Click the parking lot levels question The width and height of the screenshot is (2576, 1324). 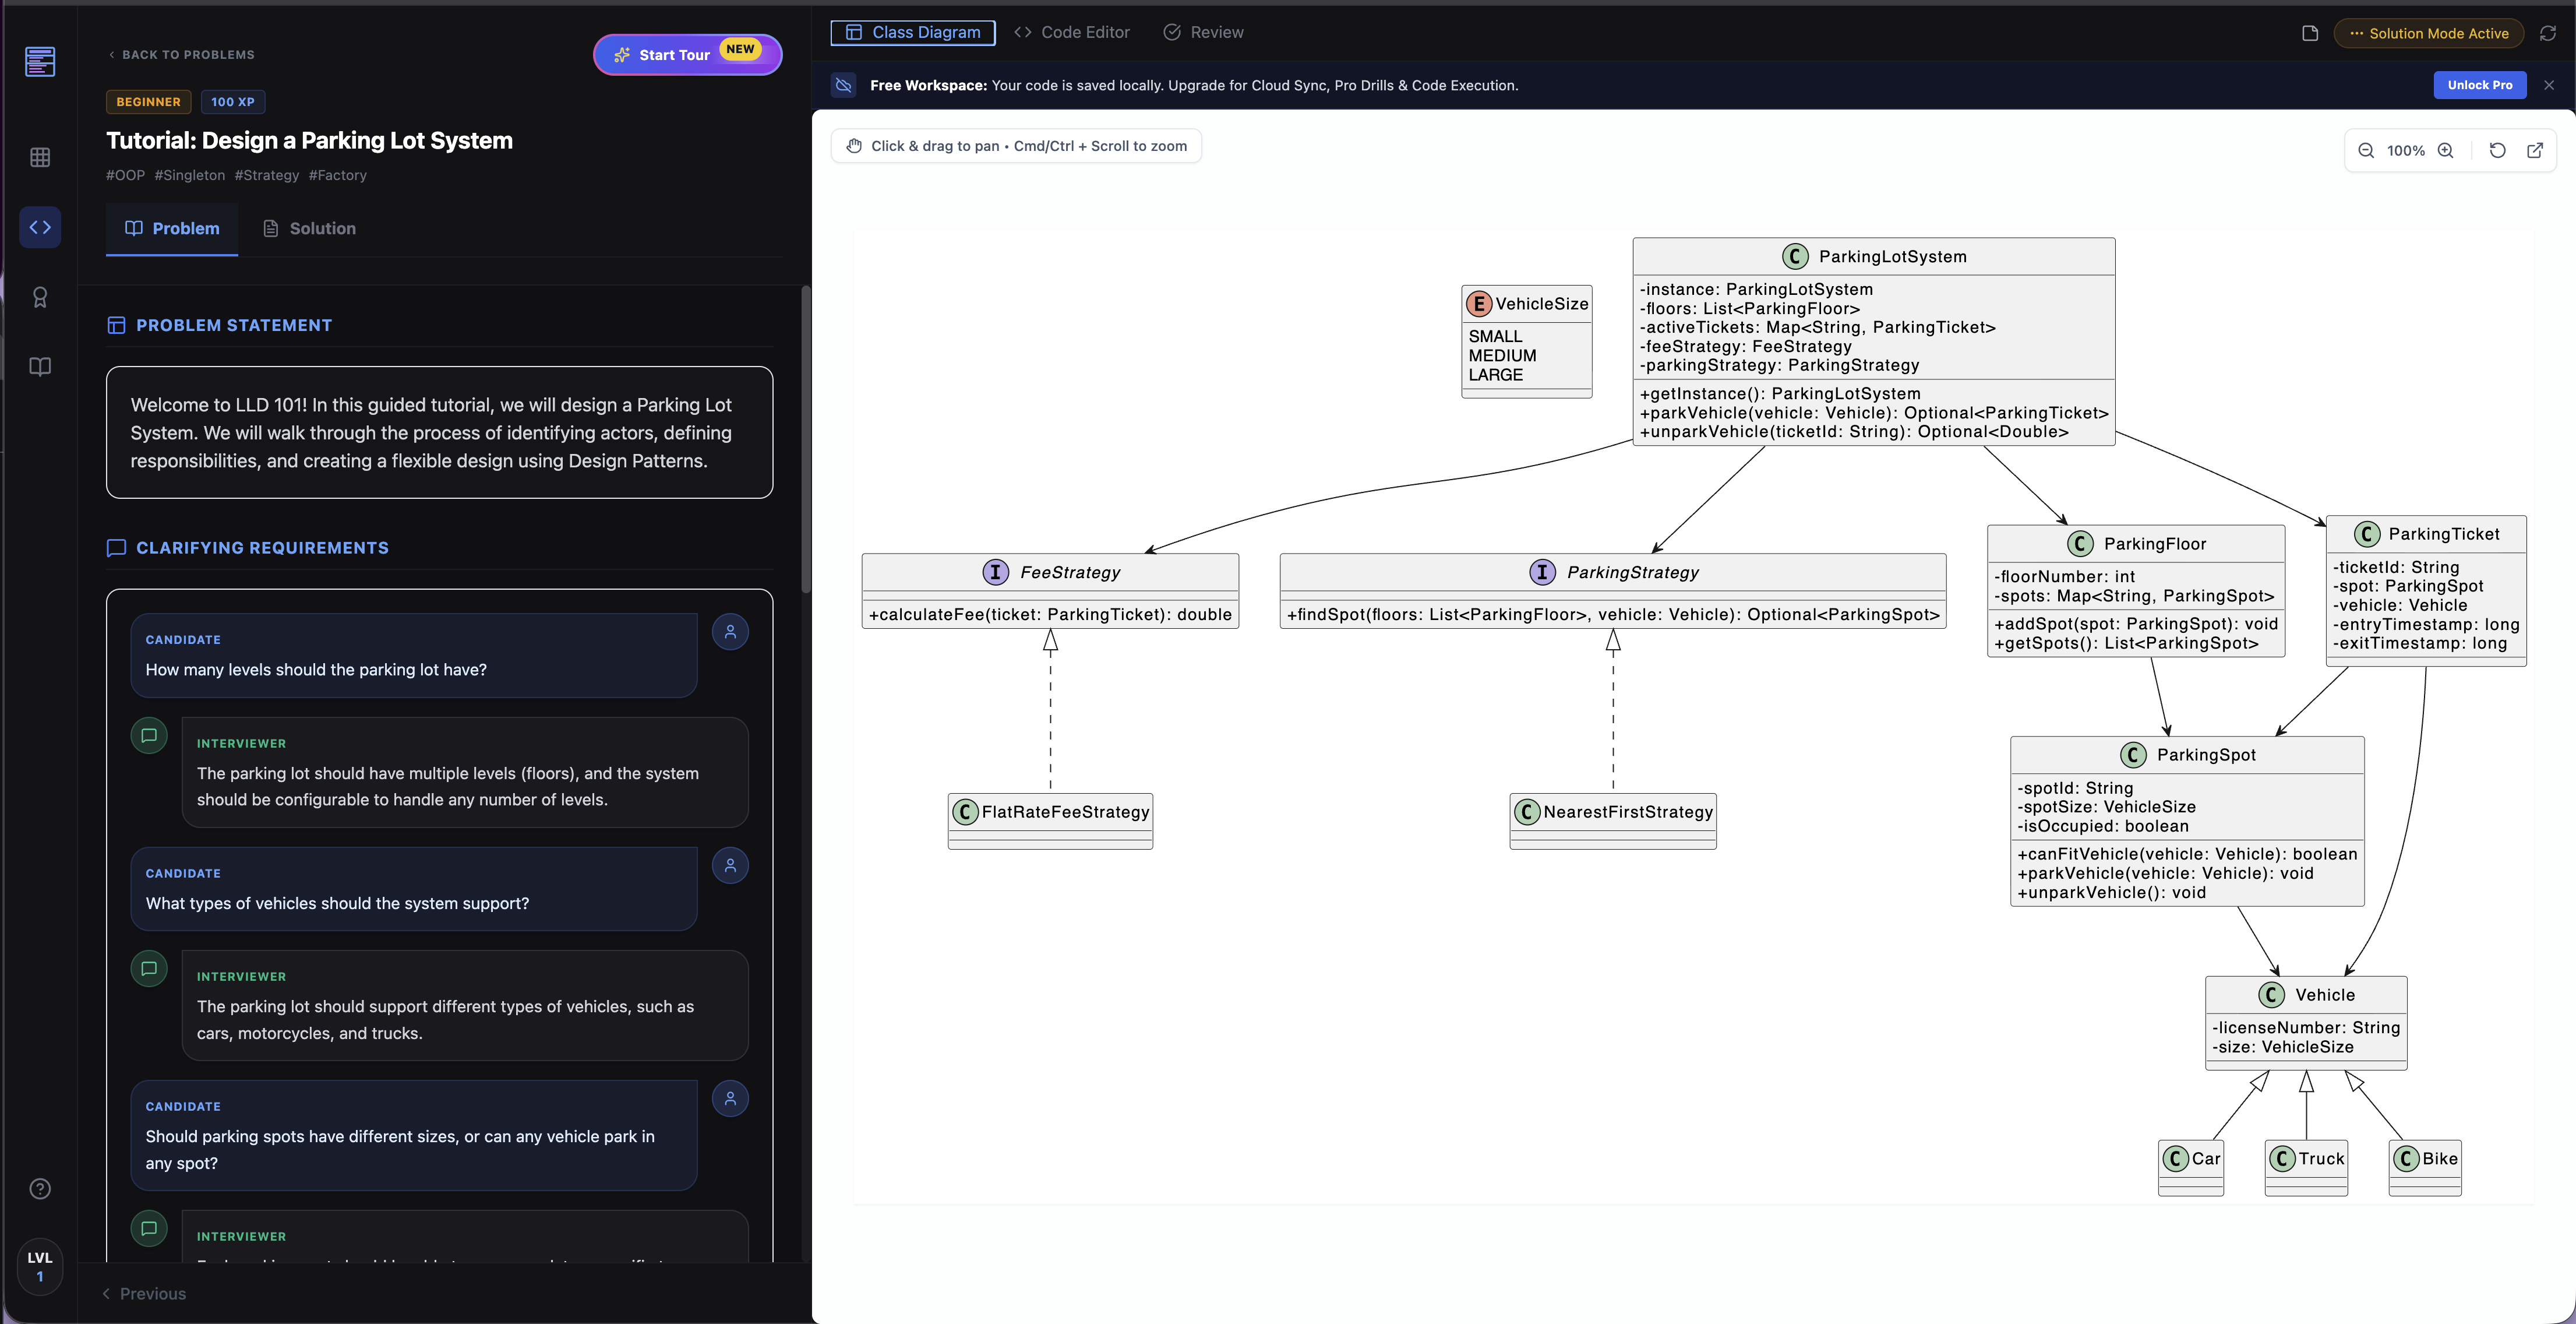coord(316,670)
